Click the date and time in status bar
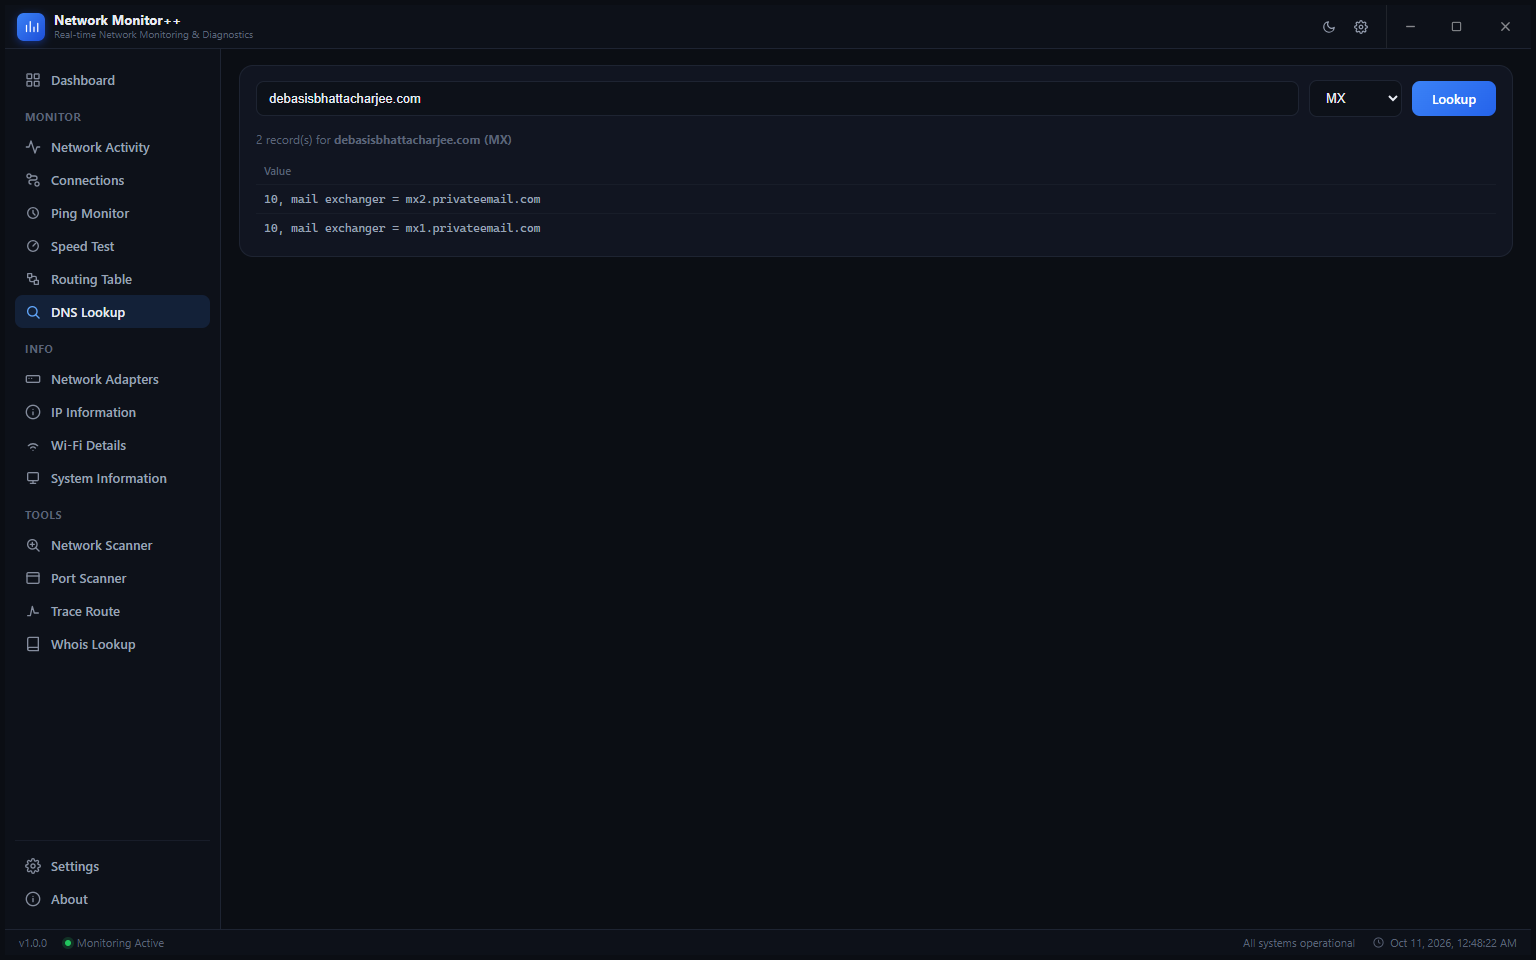1536x960 pixels. (x=1445, y=943)
